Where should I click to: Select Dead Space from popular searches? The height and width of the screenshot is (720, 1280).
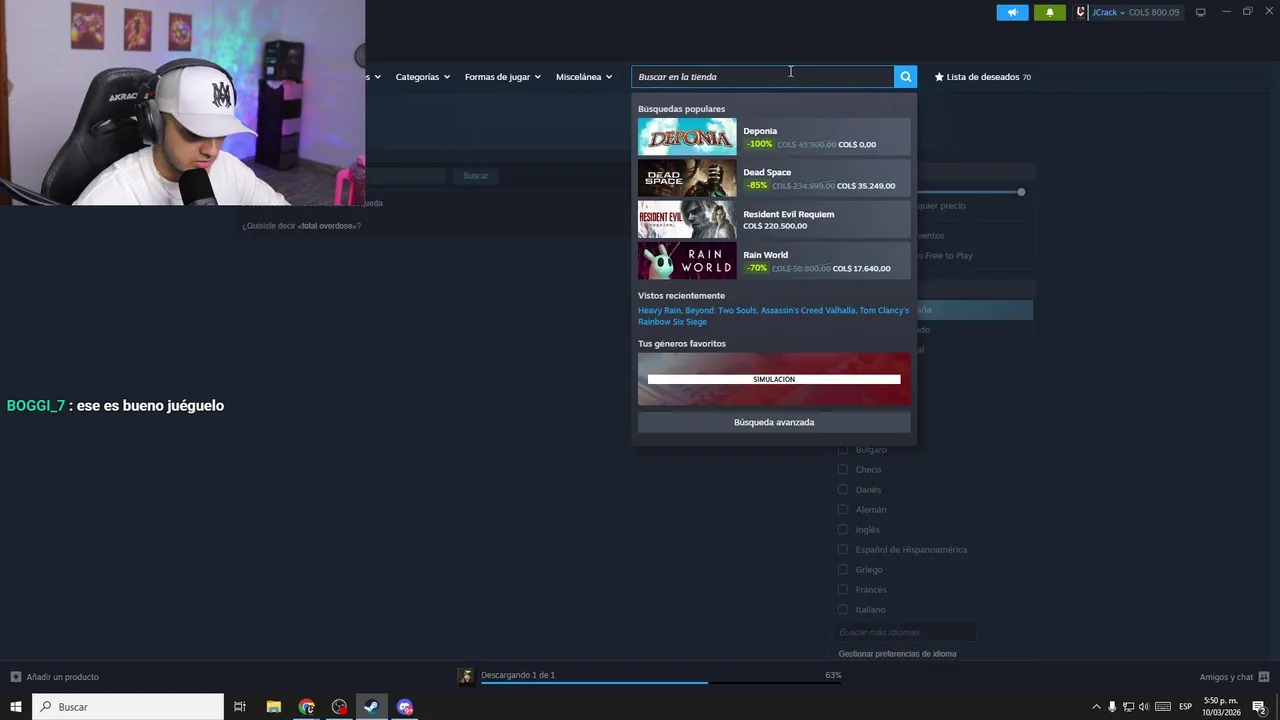(774, 178)
